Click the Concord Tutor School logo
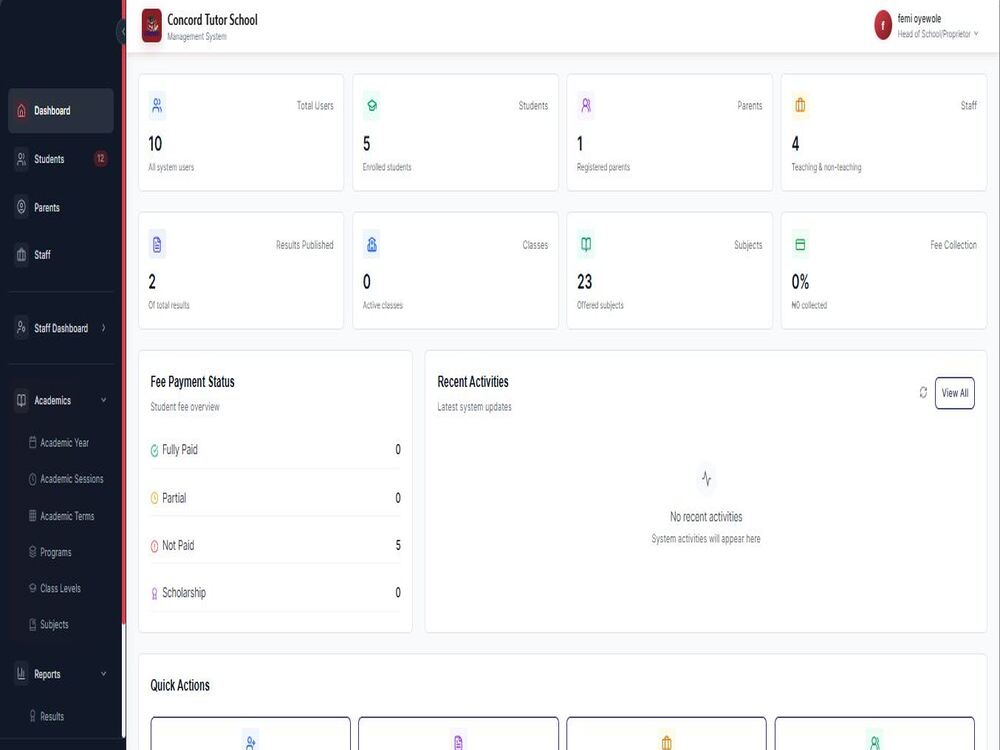 pos(152,26)
